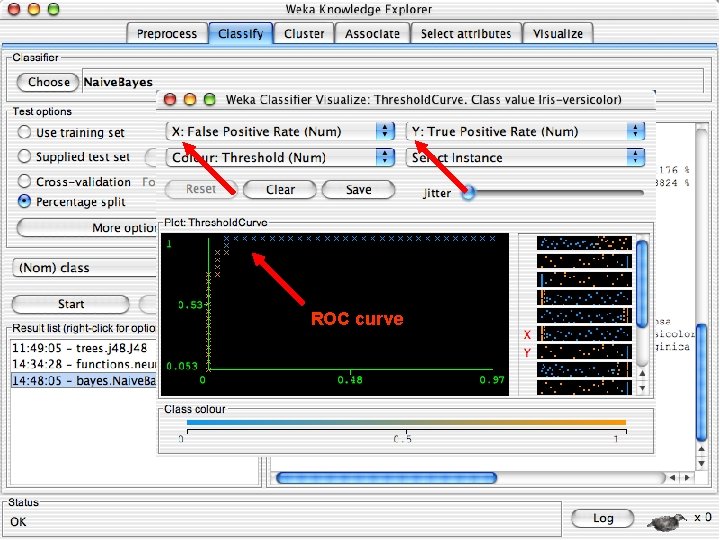
Task: Minimize the Classifier Visualize window
Action: 190,99
